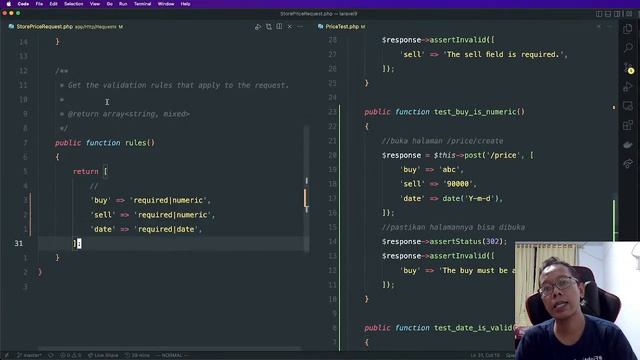The width and height of the screenshot is (640, 360).
Task: Click 'public function rules()' in left editor
Action: (x=105, y=143)
